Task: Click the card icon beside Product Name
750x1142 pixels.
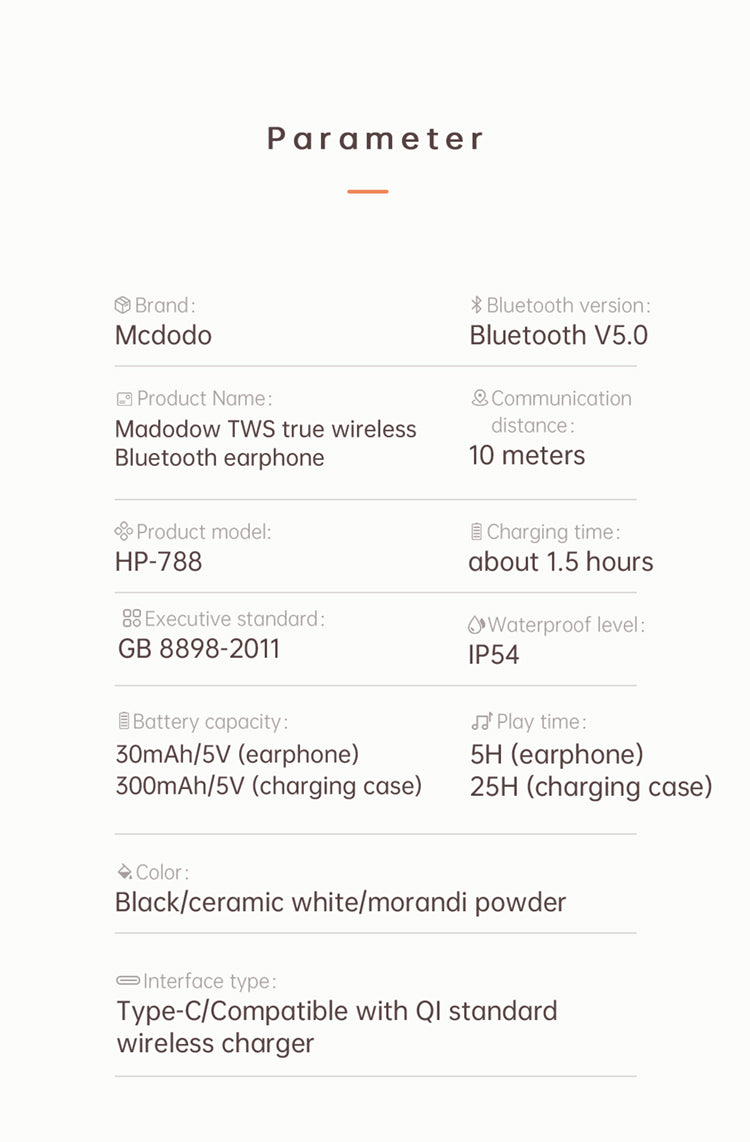Action: [125, 399]
